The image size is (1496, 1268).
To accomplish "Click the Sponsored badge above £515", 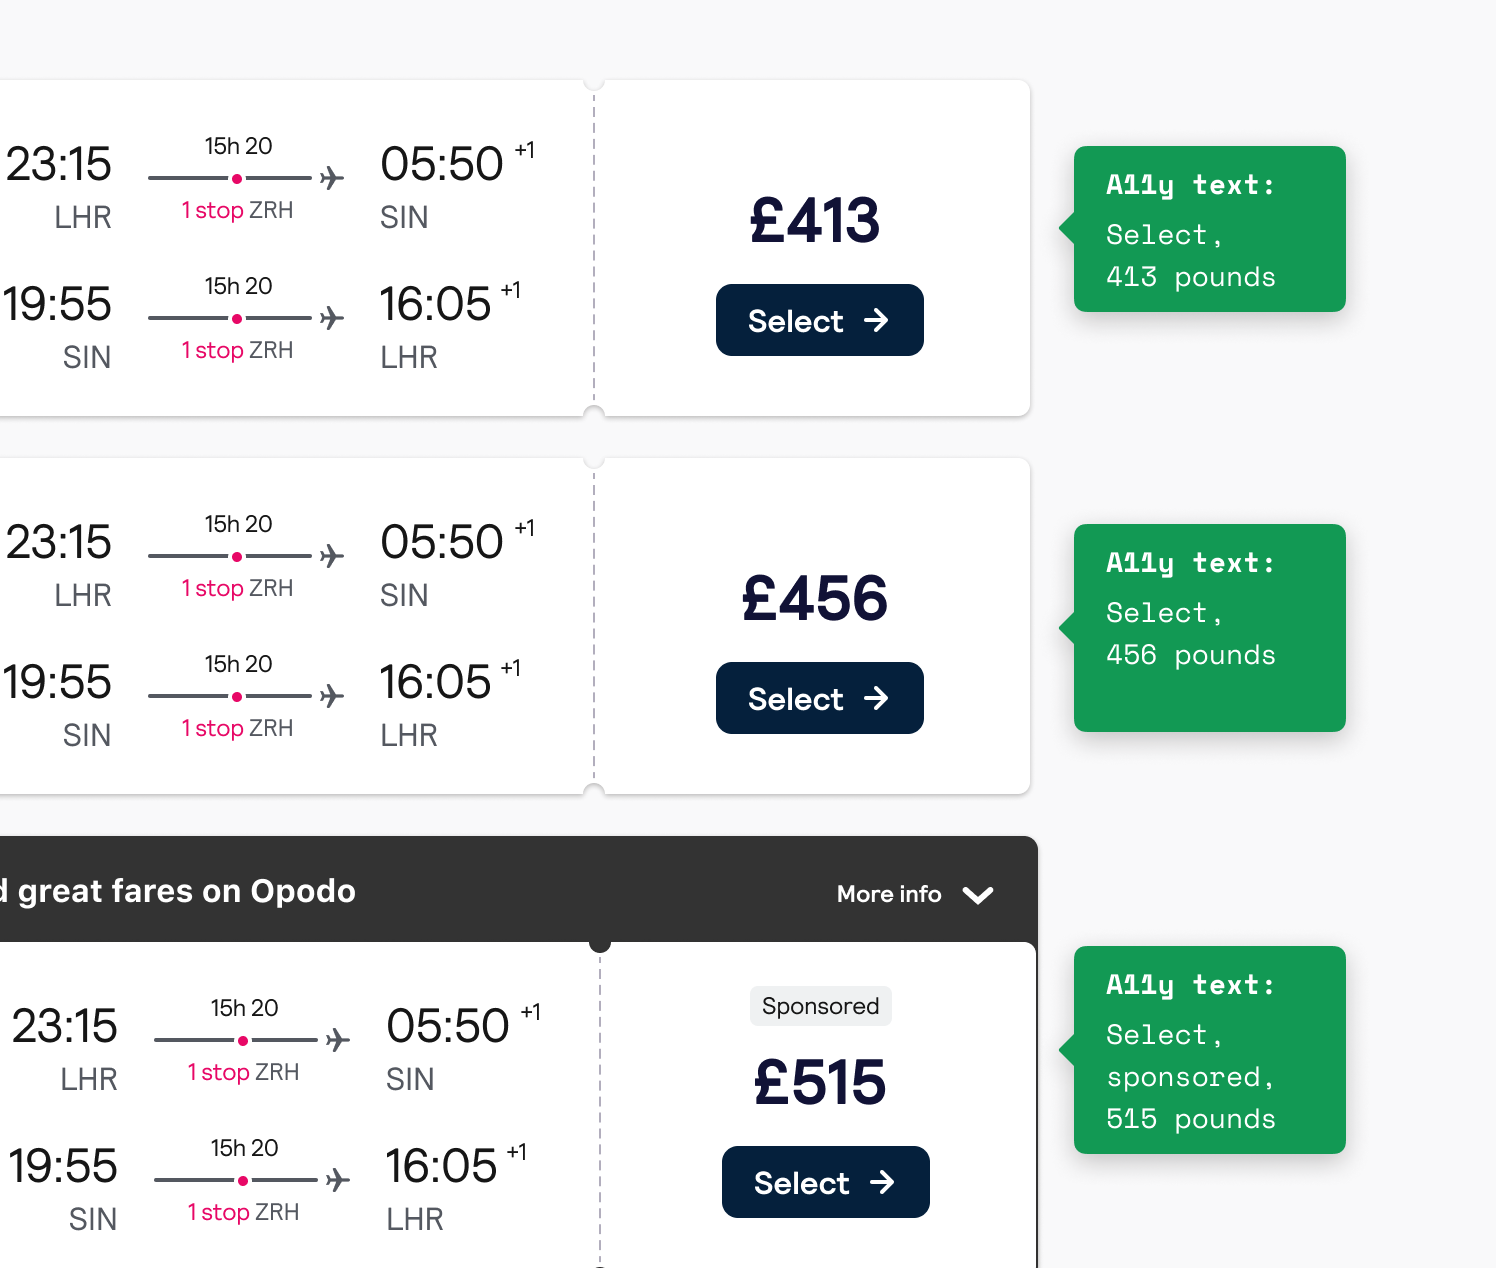I will click(820, 1006).
